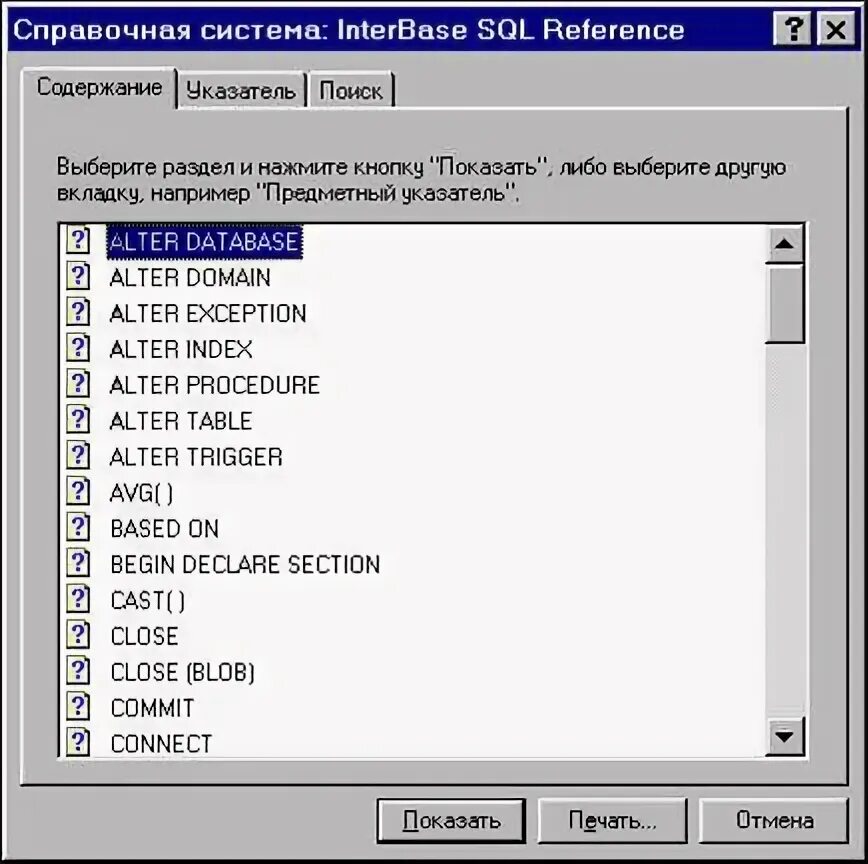This screenshot has width=868, height=864.
Task: Close the InterBase SQL Reference window
Action: point(835,29)
